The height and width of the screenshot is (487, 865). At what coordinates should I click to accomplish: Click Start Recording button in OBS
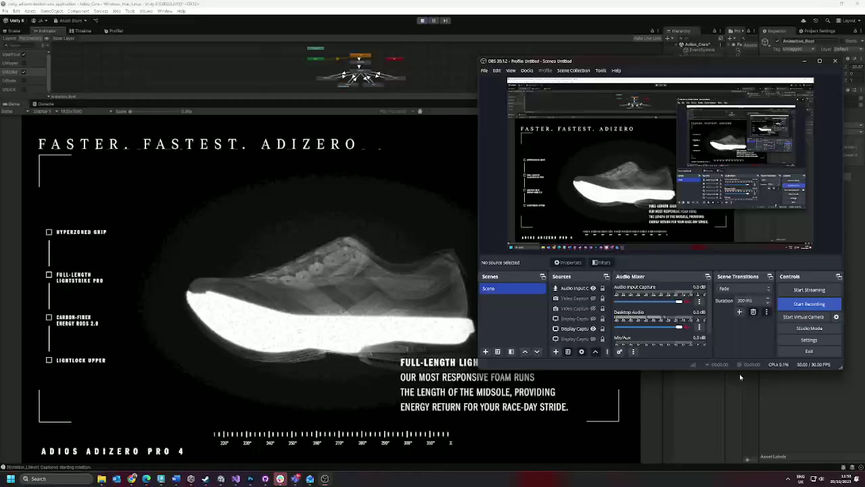(x=809, y=304)
